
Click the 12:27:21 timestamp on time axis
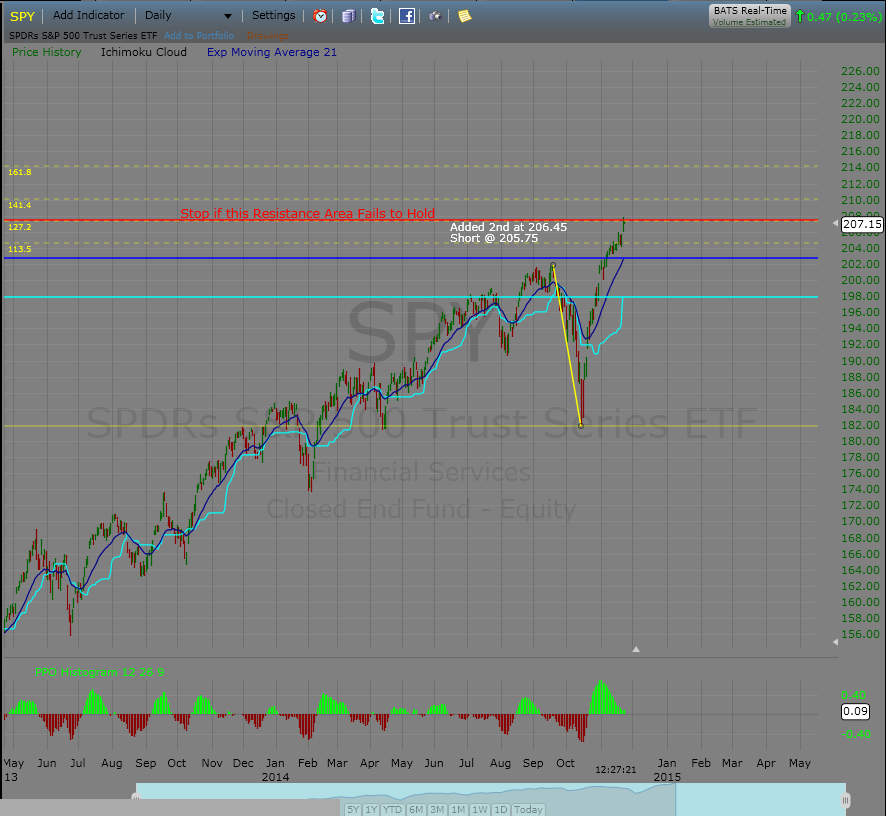click(x=615, y=770)
